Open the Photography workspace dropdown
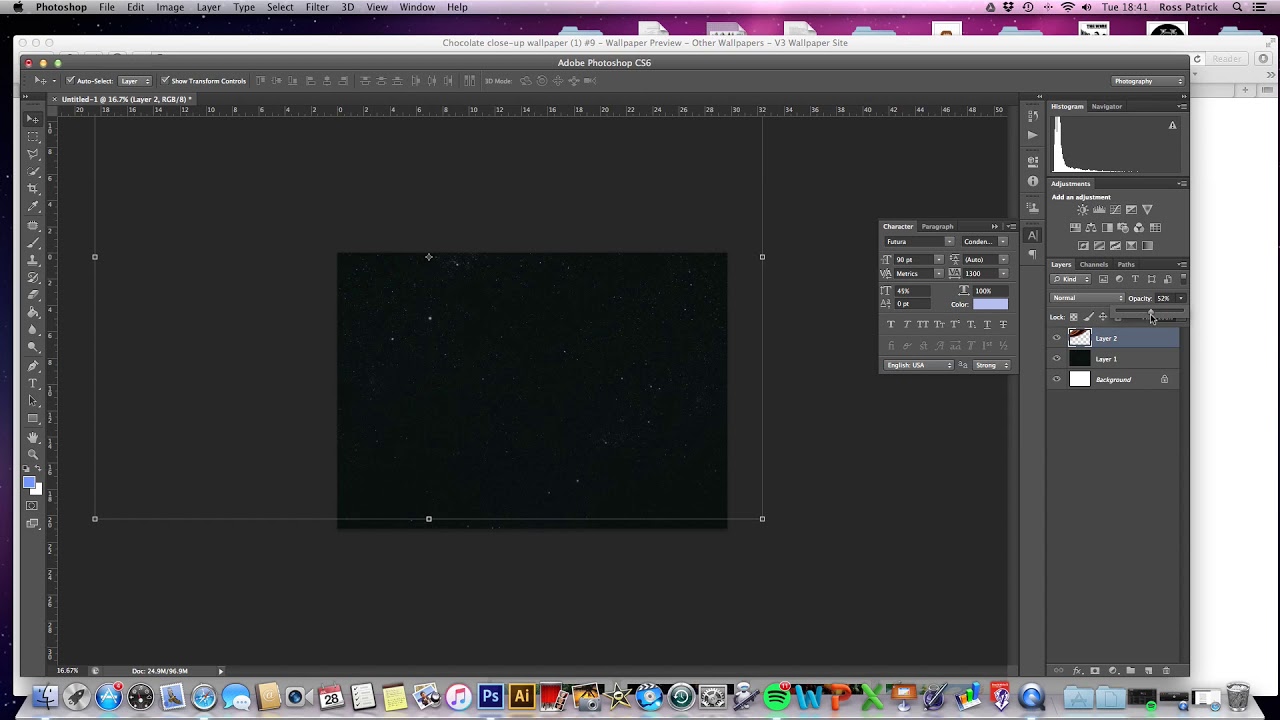The image size is (1280, 720). pyautogui.click(x=1148, y=81)
